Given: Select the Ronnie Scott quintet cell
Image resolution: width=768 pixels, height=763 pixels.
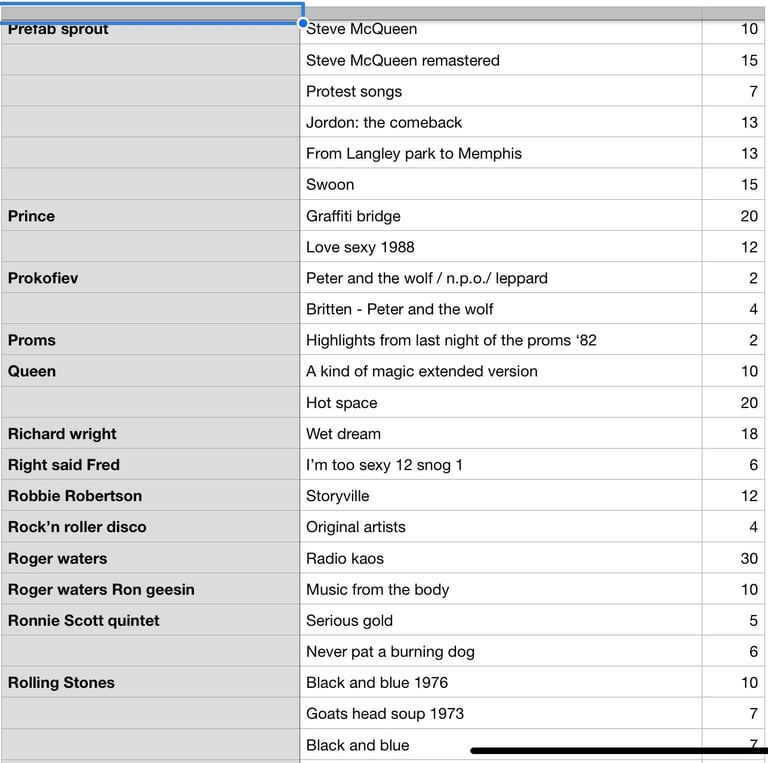Looking at the screenshot, I should point(150,620).
